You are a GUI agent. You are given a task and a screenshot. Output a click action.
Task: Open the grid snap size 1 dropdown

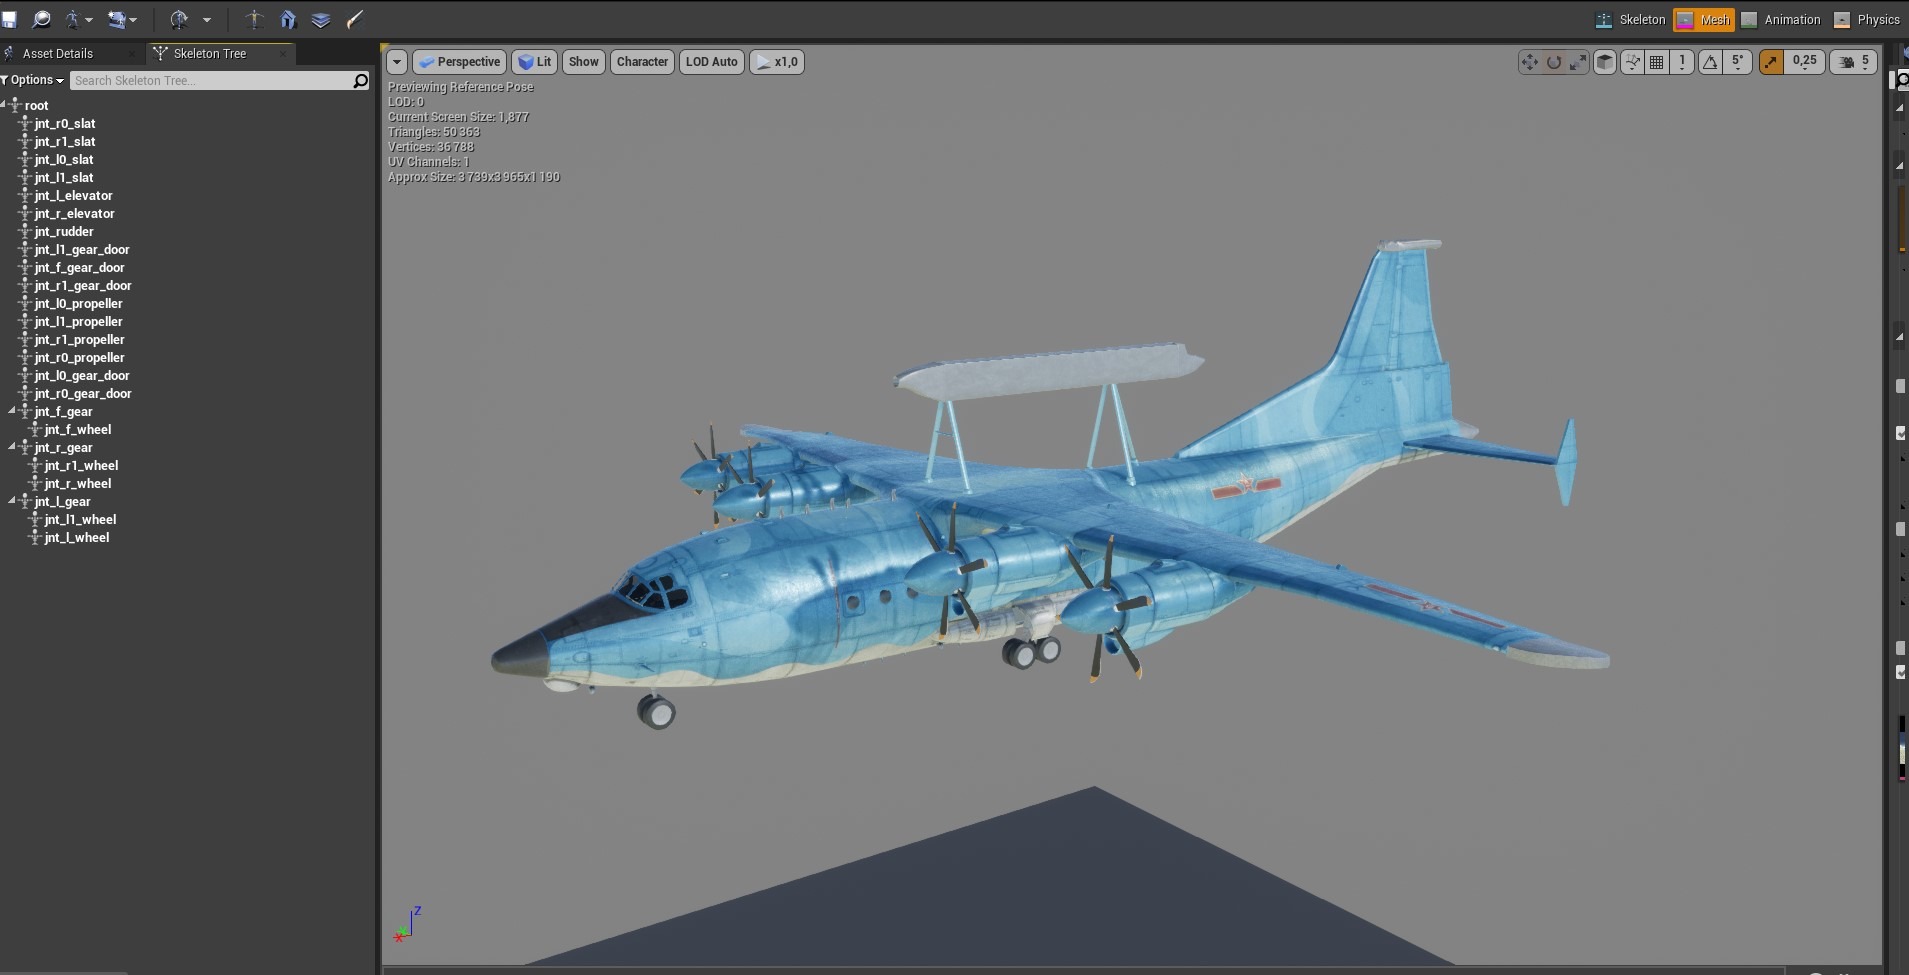[x=1682, y=62]
